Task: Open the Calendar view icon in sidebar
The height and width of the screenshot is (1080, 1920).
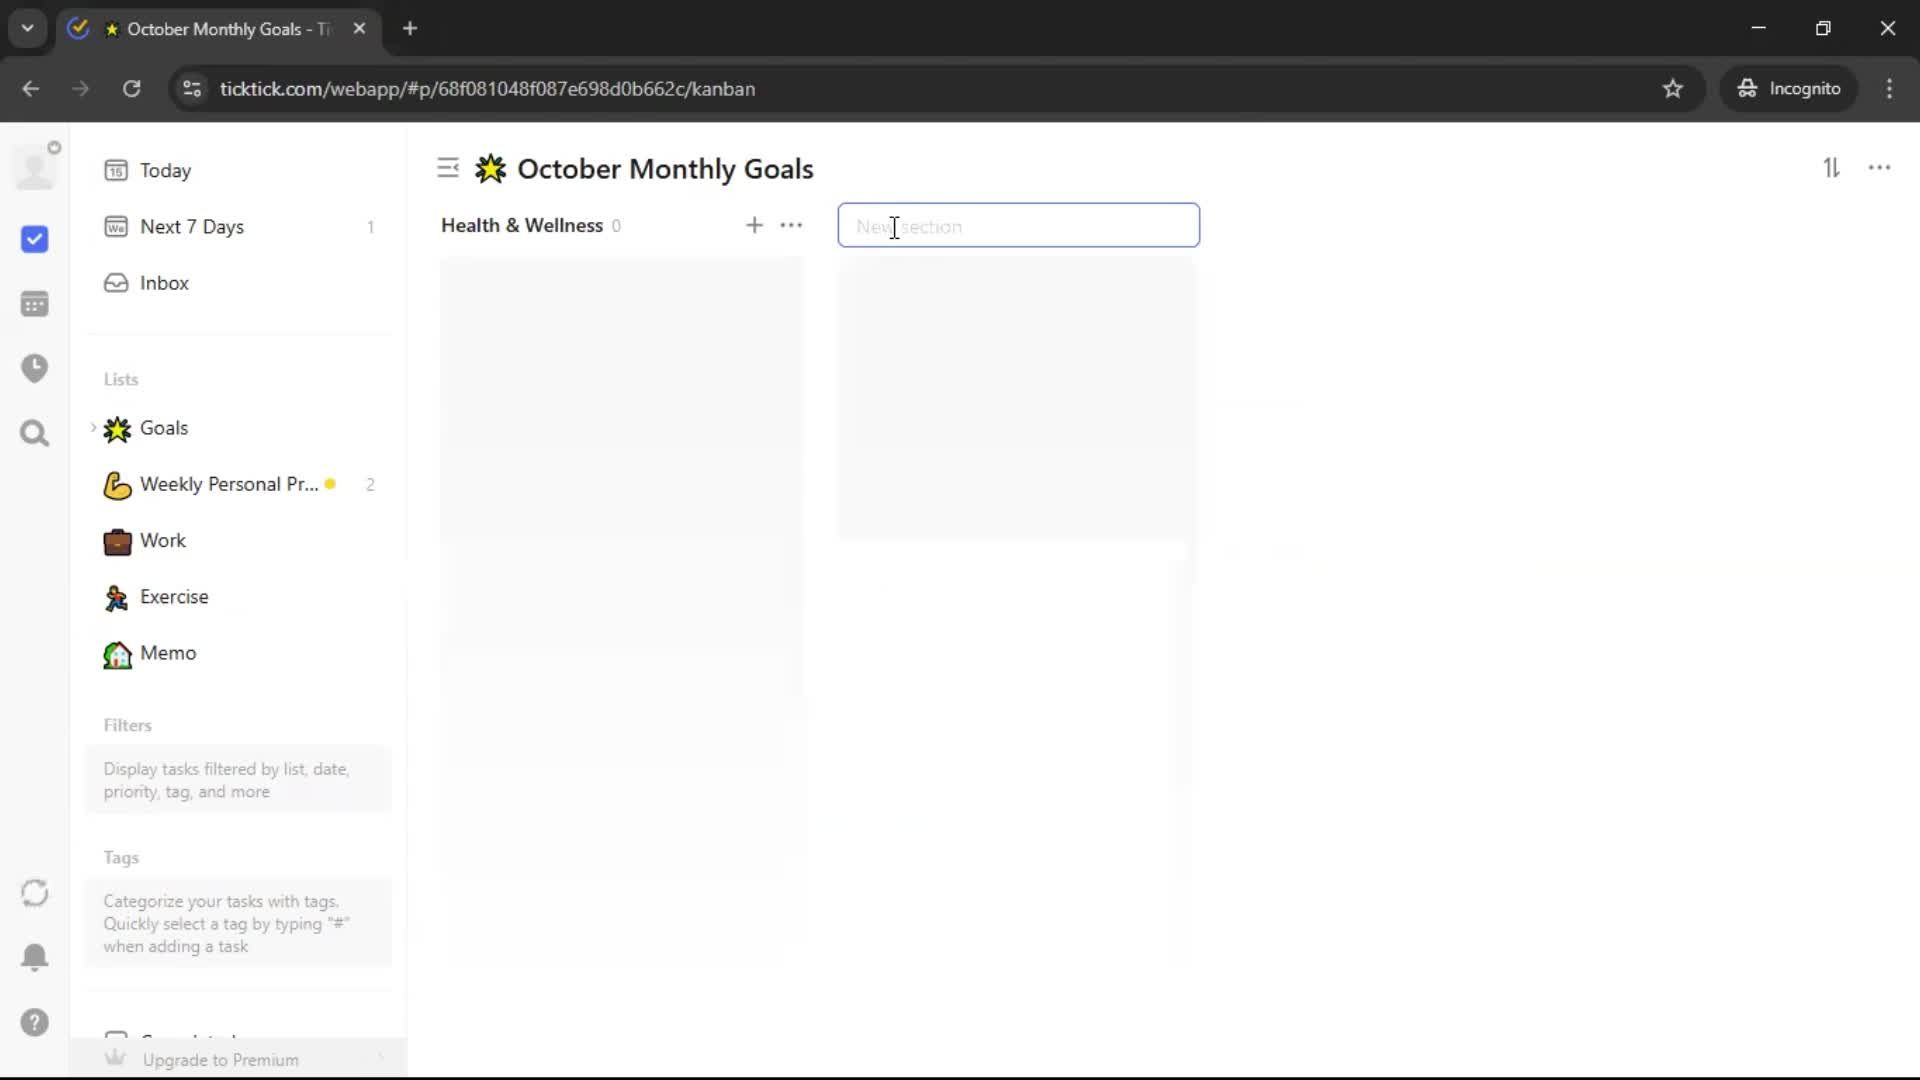Action: (34, 304)
